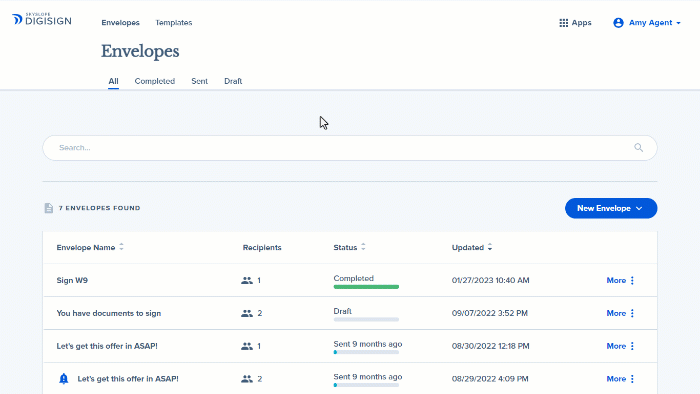Screen dimensions: 700x394
Task: Click into the Search field
Action: click(350, 148)
